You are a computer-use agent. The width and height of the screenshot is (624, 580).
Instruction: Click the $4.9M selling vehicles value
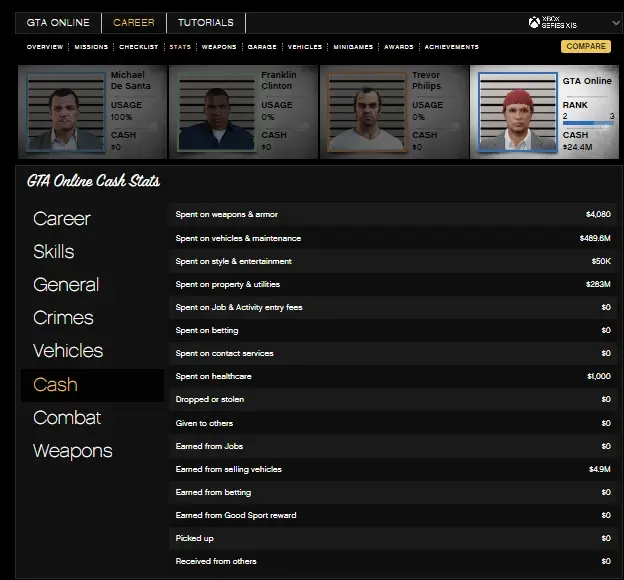600,470
